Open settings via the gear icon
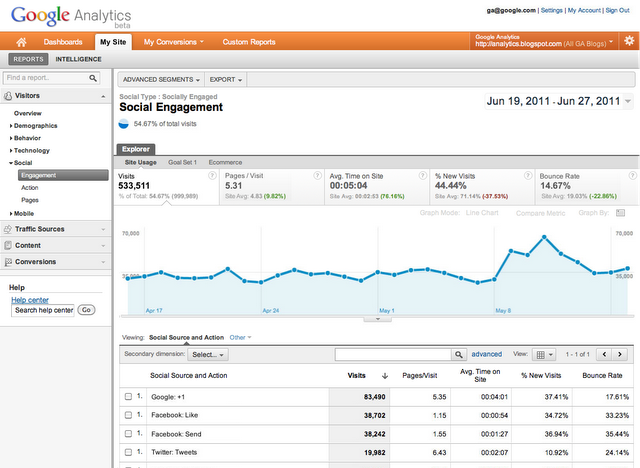Viewport: 640px width, 468px height. tap(628, 41)
